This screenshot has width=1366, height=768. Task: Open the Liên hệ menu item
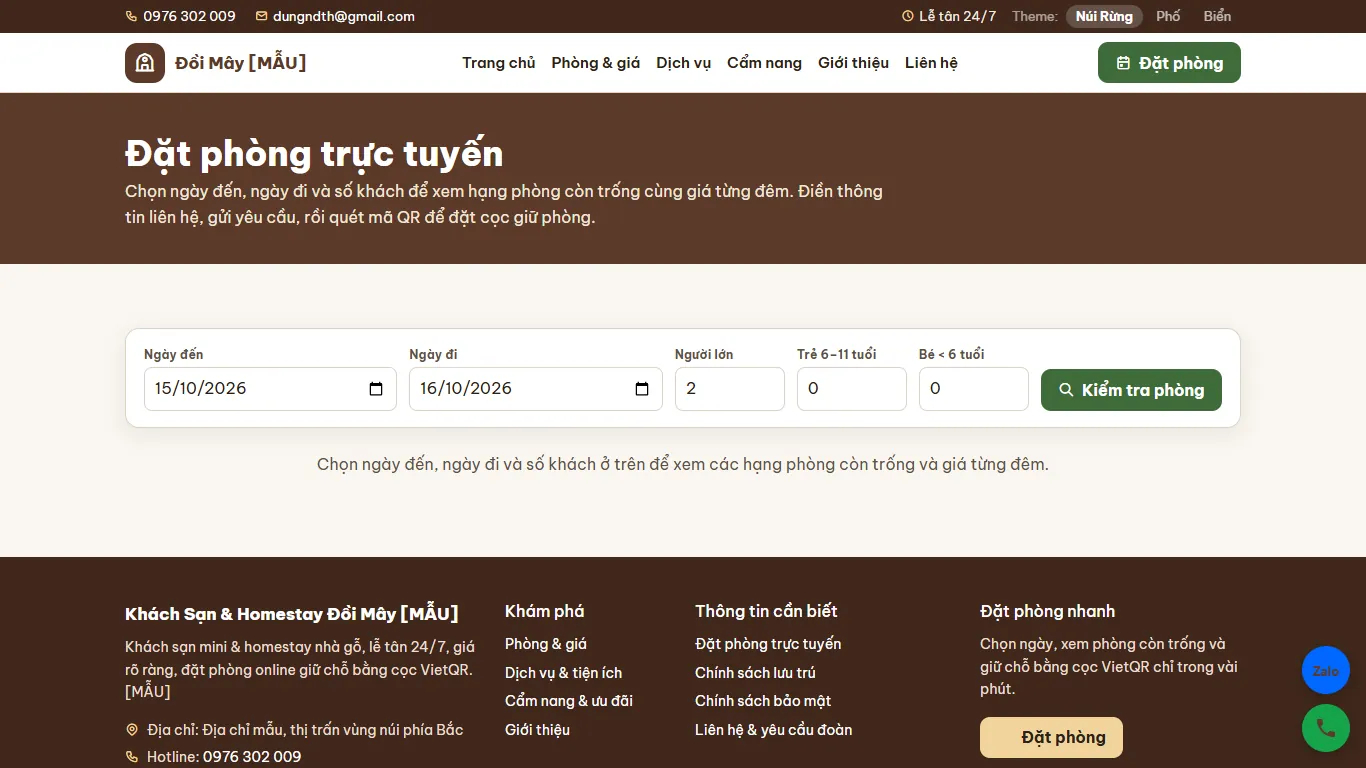click(931, 63)
